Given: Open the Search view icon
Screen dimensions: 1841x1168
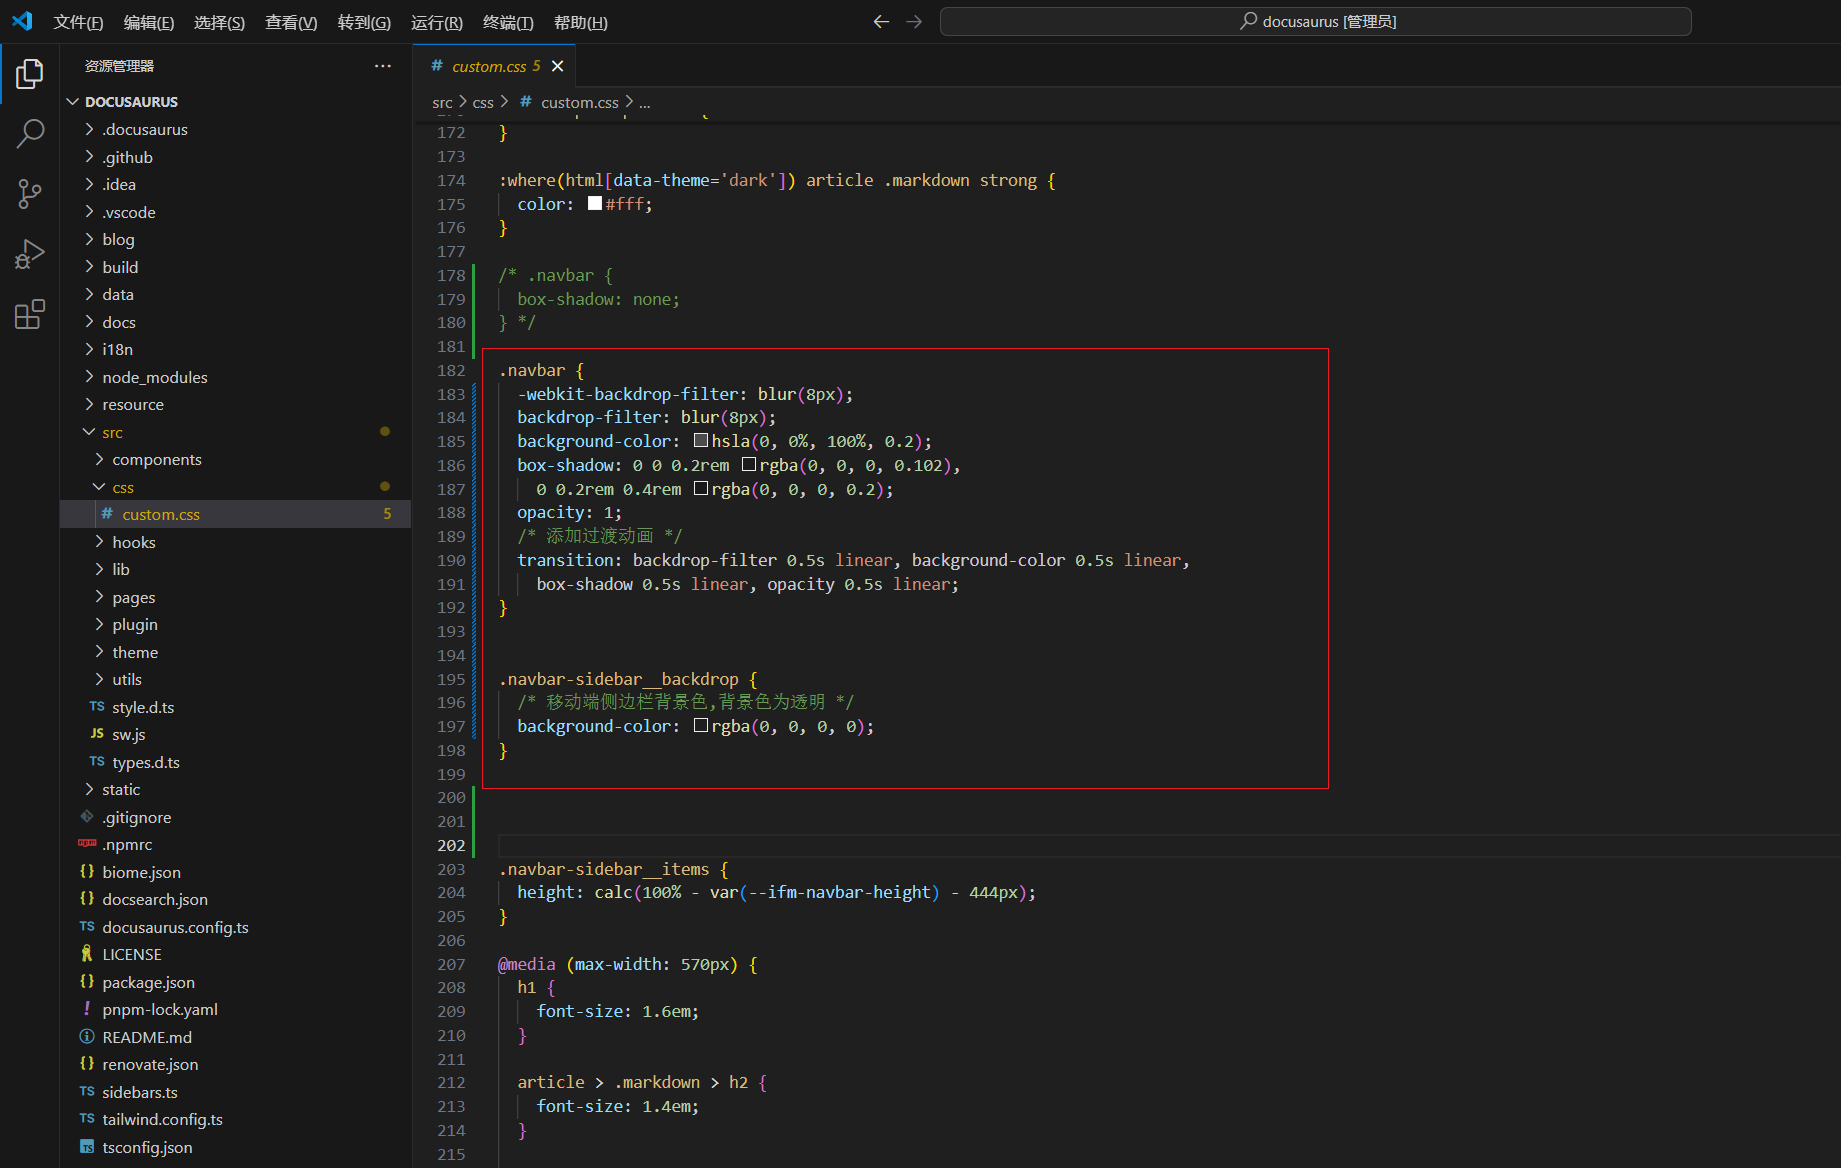Looking at the screenshot, I should 30,133.
